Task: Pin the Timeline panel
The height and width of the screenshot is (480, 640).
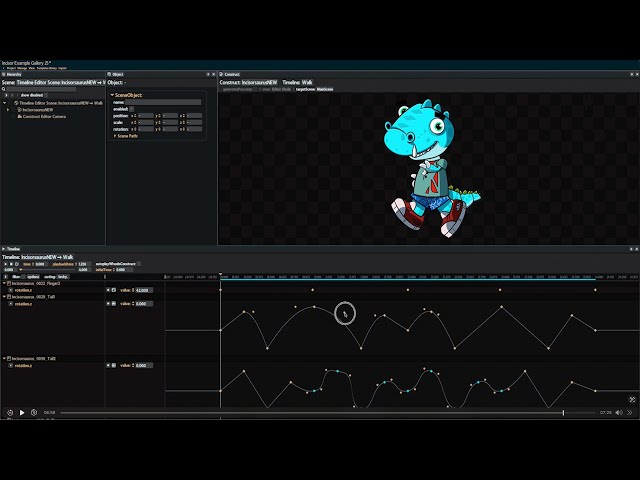Action: click(631, 249)
